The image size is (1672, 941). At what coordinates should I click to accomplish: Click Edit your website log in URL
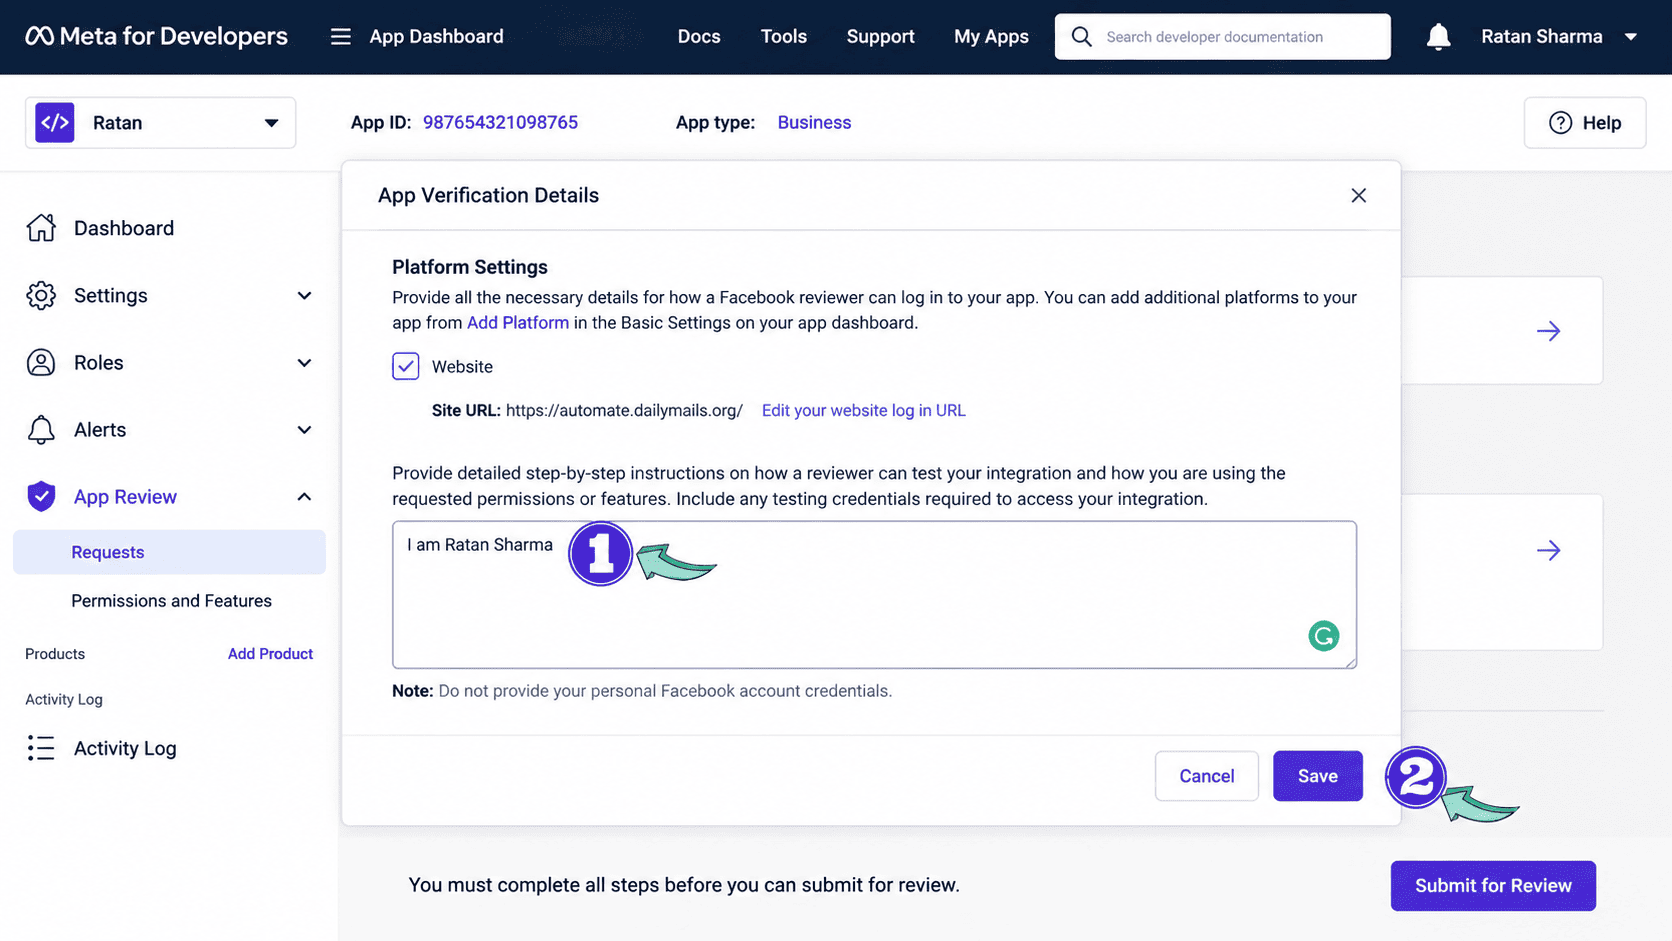point(863,410)
